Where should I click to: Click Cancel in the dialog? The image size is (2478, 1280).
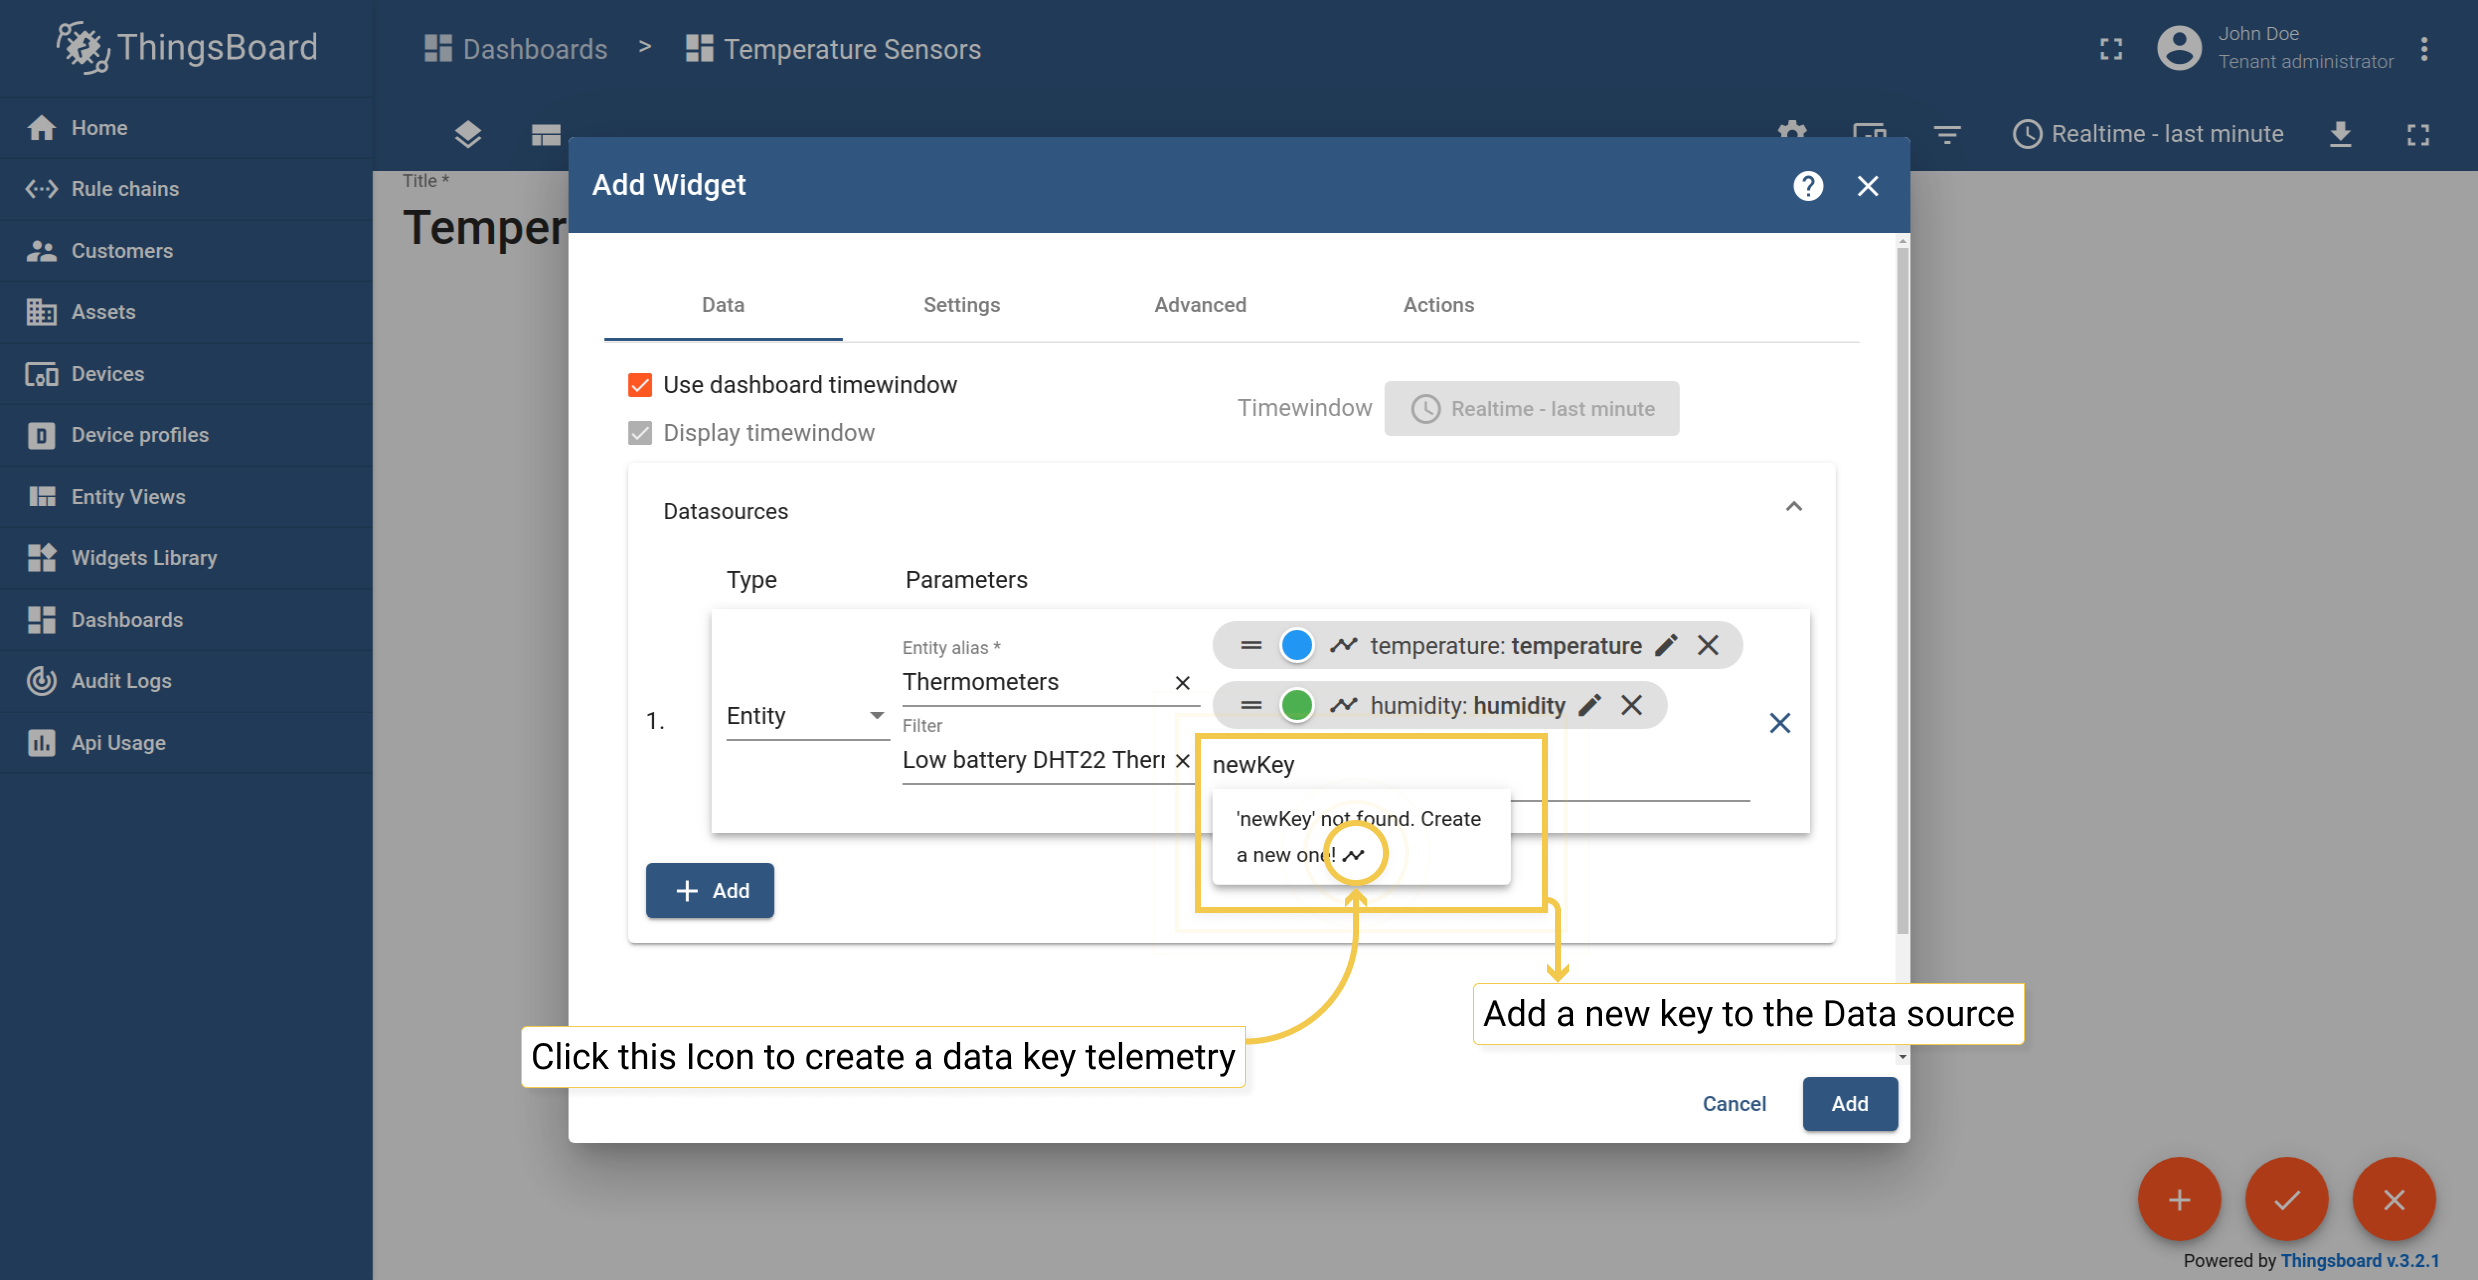[1734, 1104]
